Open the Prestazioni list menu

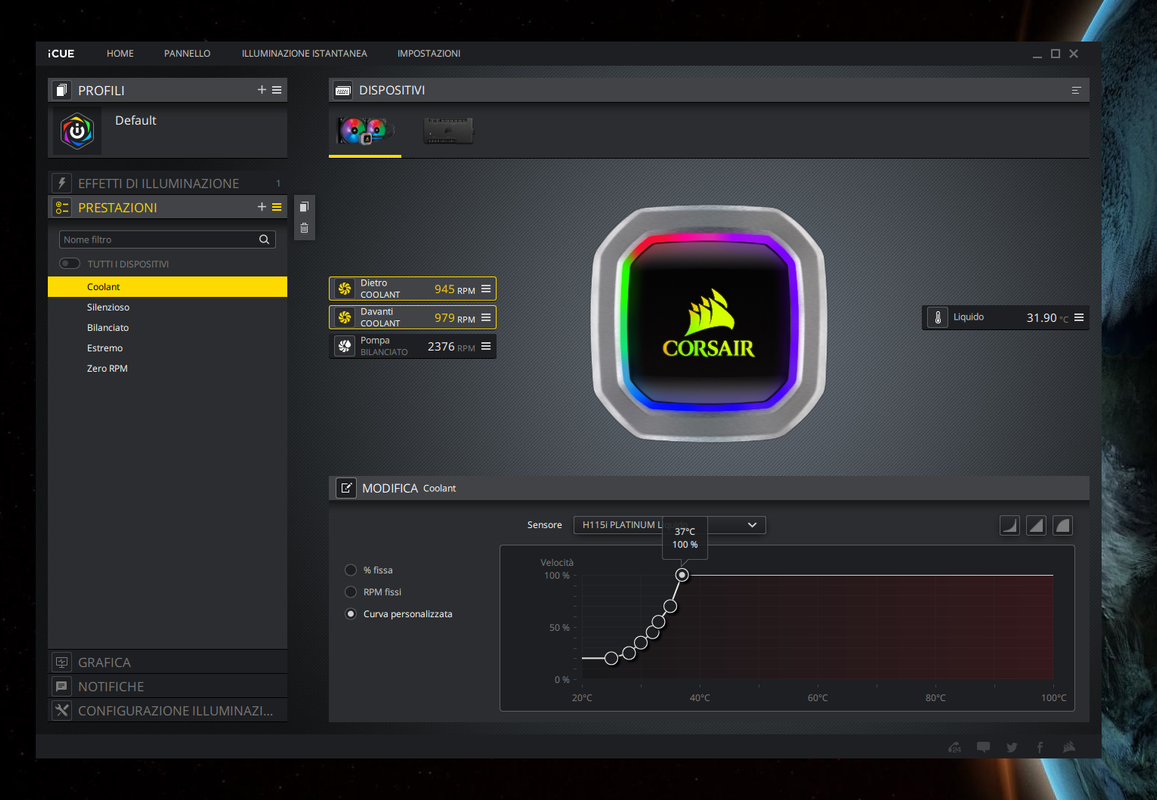coord(277,207)
